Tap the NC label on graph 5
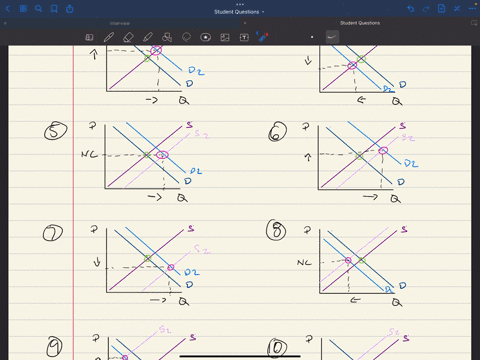The image size is (480, 360). pyautogui.click(x=90, y=154)
